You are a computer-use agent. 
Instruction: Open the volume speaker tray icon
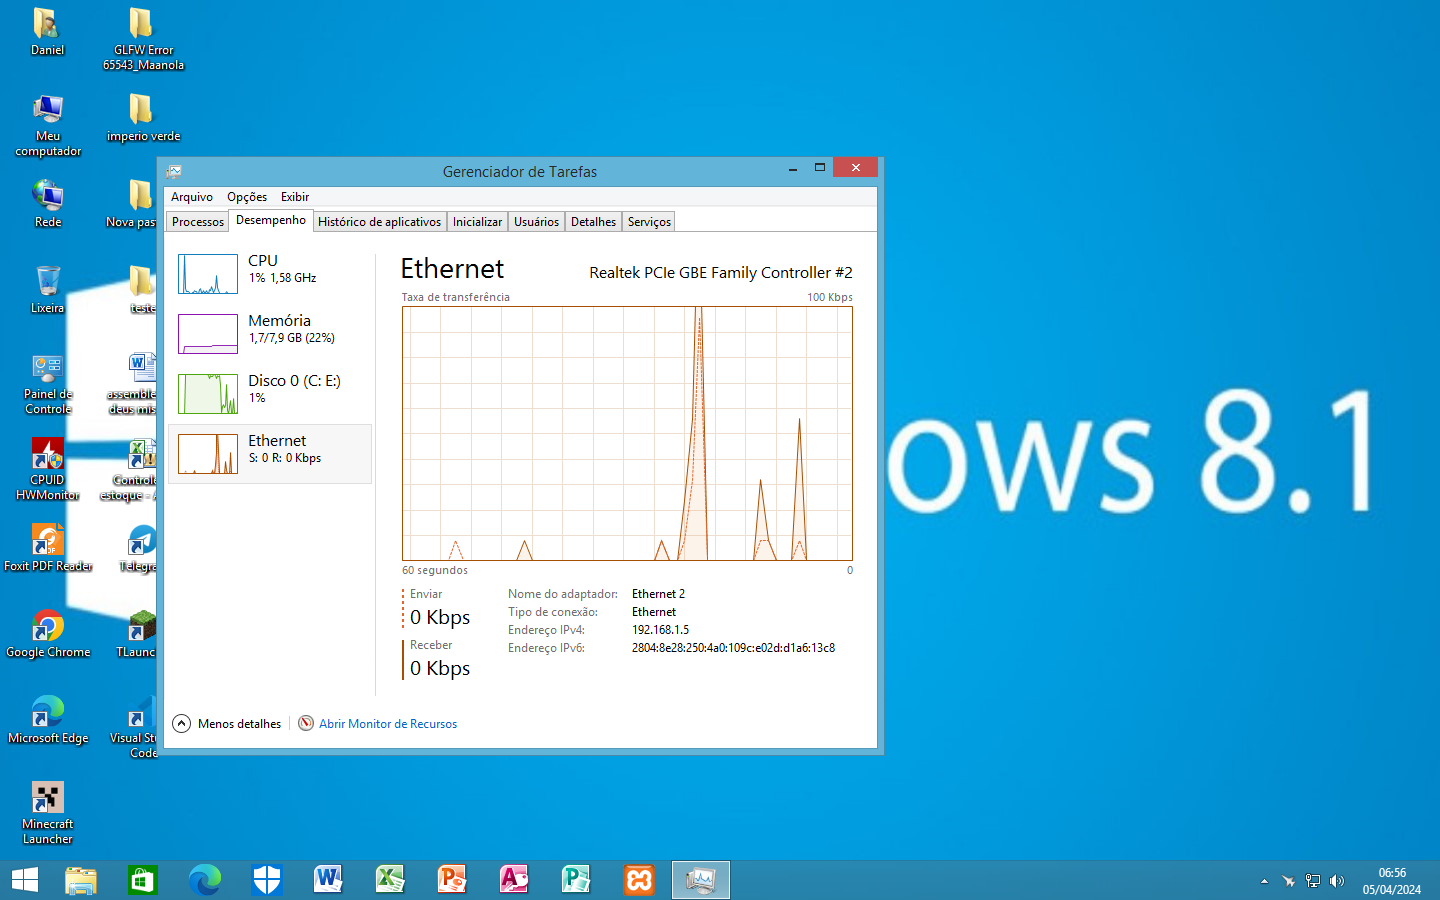1337,881
